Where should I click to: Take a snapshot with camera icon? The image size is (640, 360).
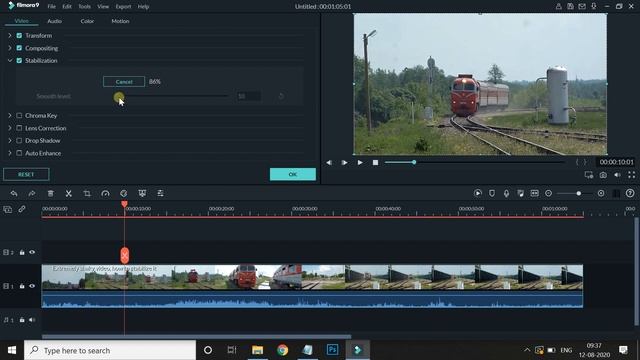coord(603,175)
